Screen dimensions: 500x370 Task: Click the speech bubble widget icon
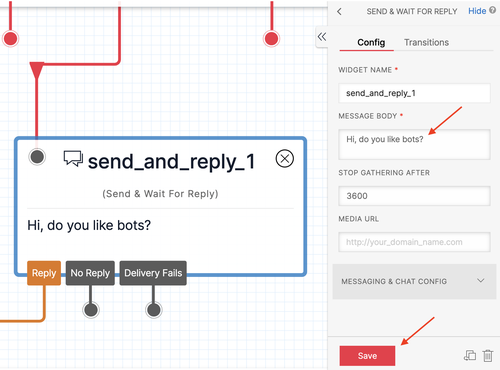(x=73, y=159)
